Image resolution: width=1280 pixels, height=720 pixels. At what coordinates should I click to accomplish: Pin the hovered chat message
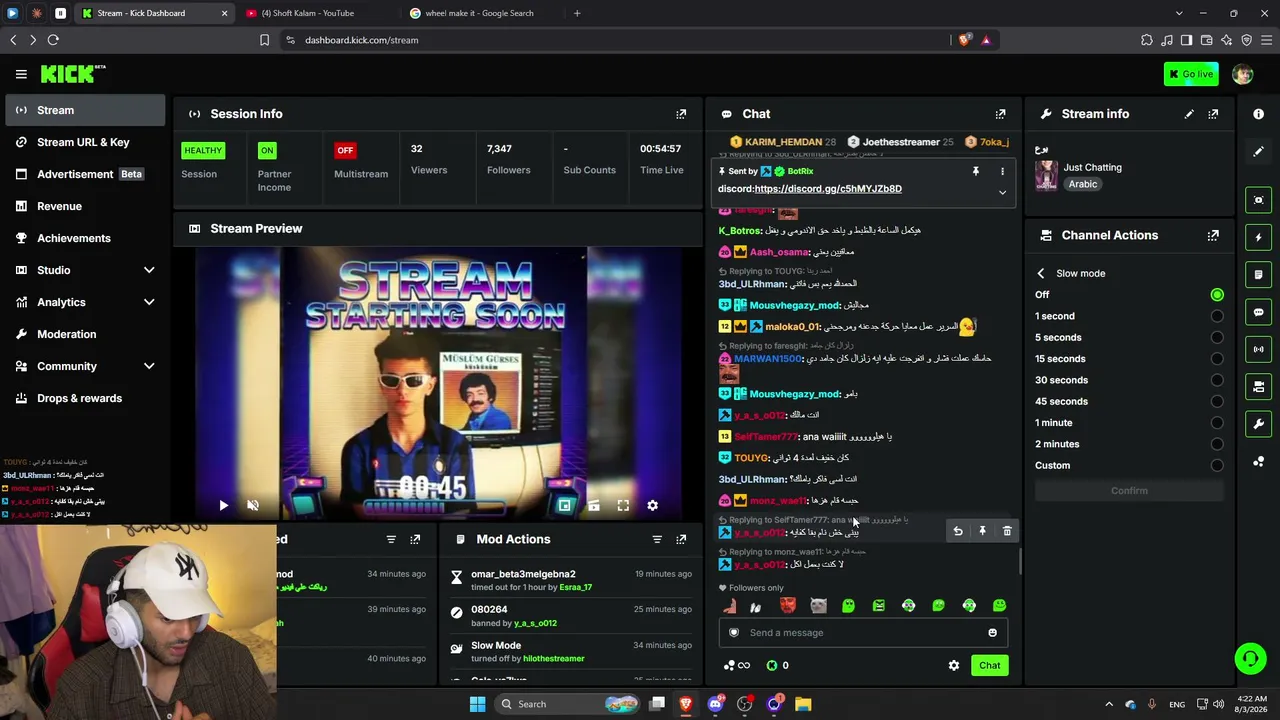tap(982, 531)
